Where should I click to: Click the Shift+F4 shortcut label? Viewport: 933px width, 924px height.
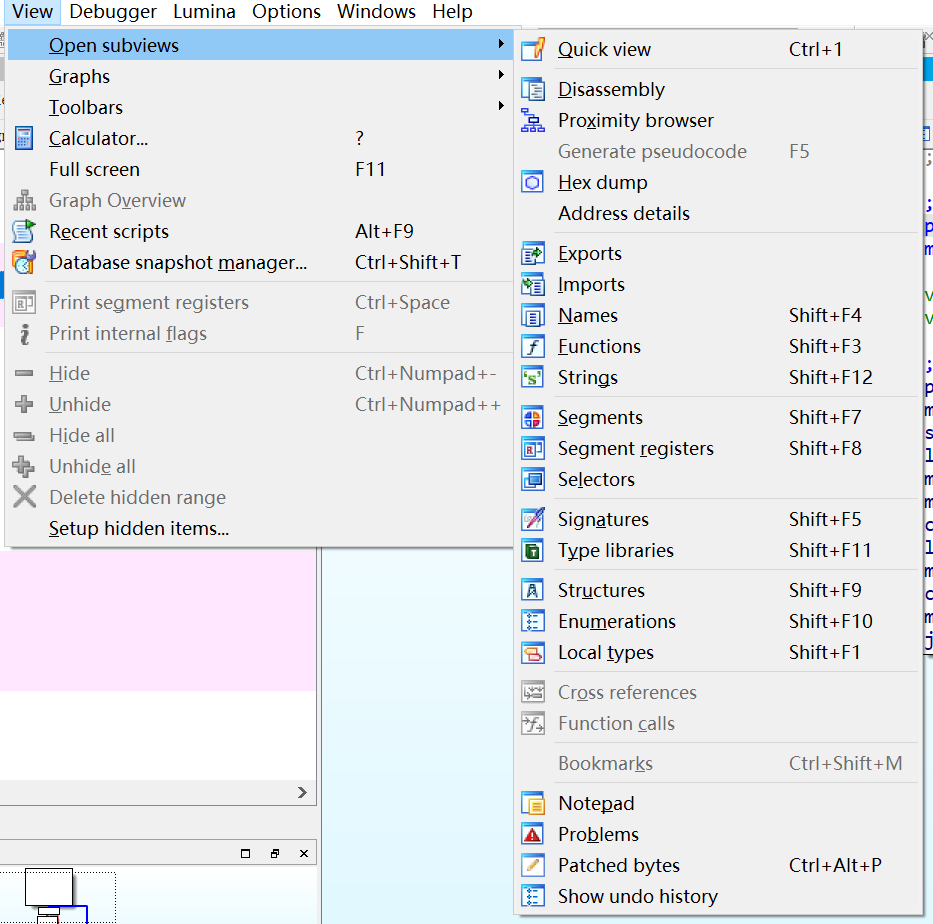[825, 315]
